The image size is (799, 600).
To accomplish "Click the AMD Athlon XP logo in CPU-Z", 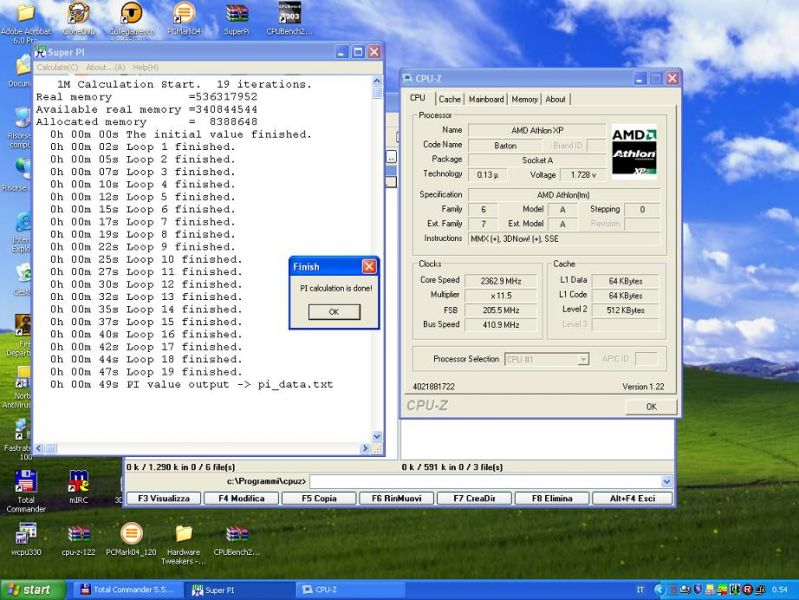I will tap(634, 151).
